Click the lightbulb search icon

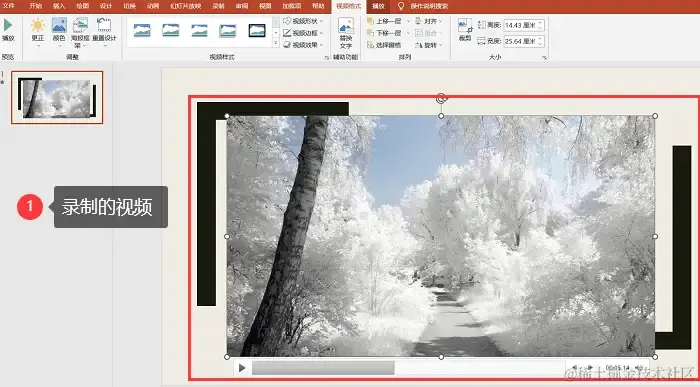(x=401, y=6)
